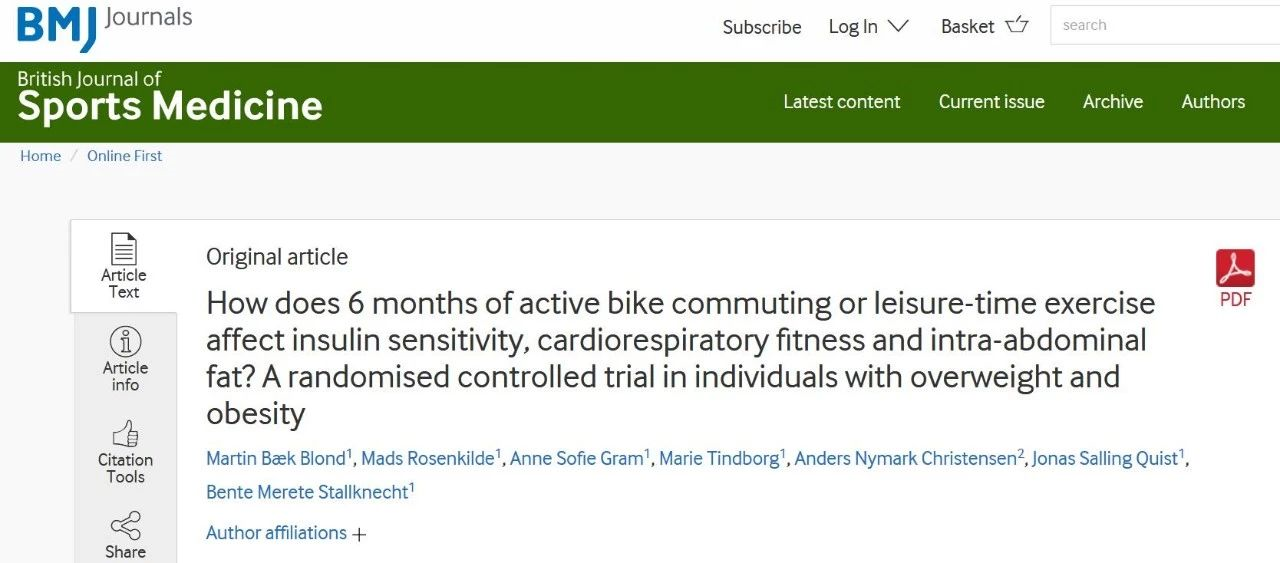Screen dimensions: 1280x563
Task: Open the Article info icon
Action: click(x=125, y=342)
